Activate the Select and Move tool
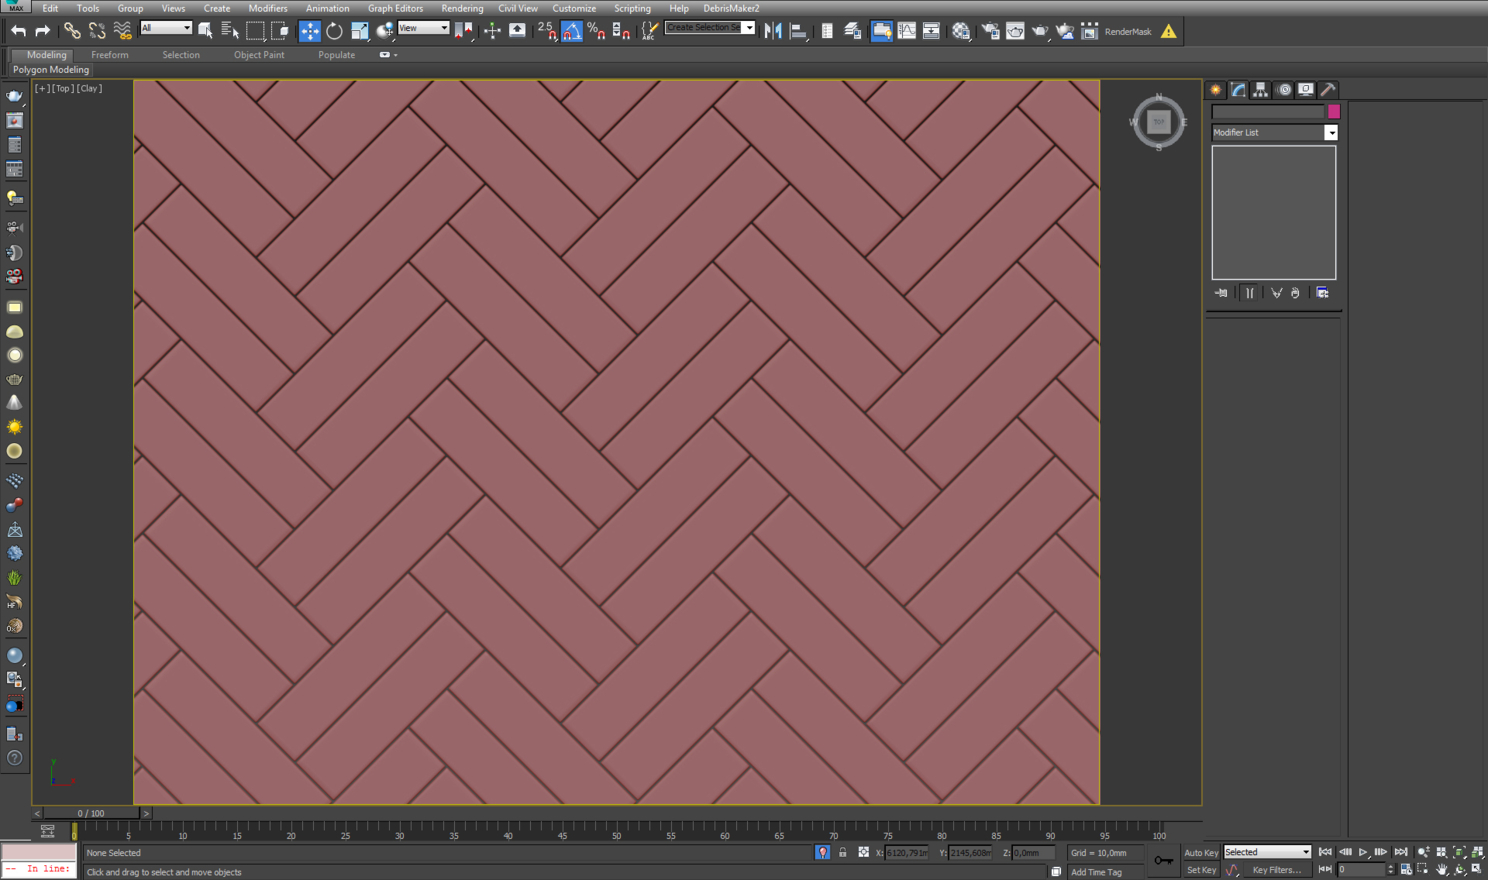This screenshot has height=880, width=1488. coord(309,31)
